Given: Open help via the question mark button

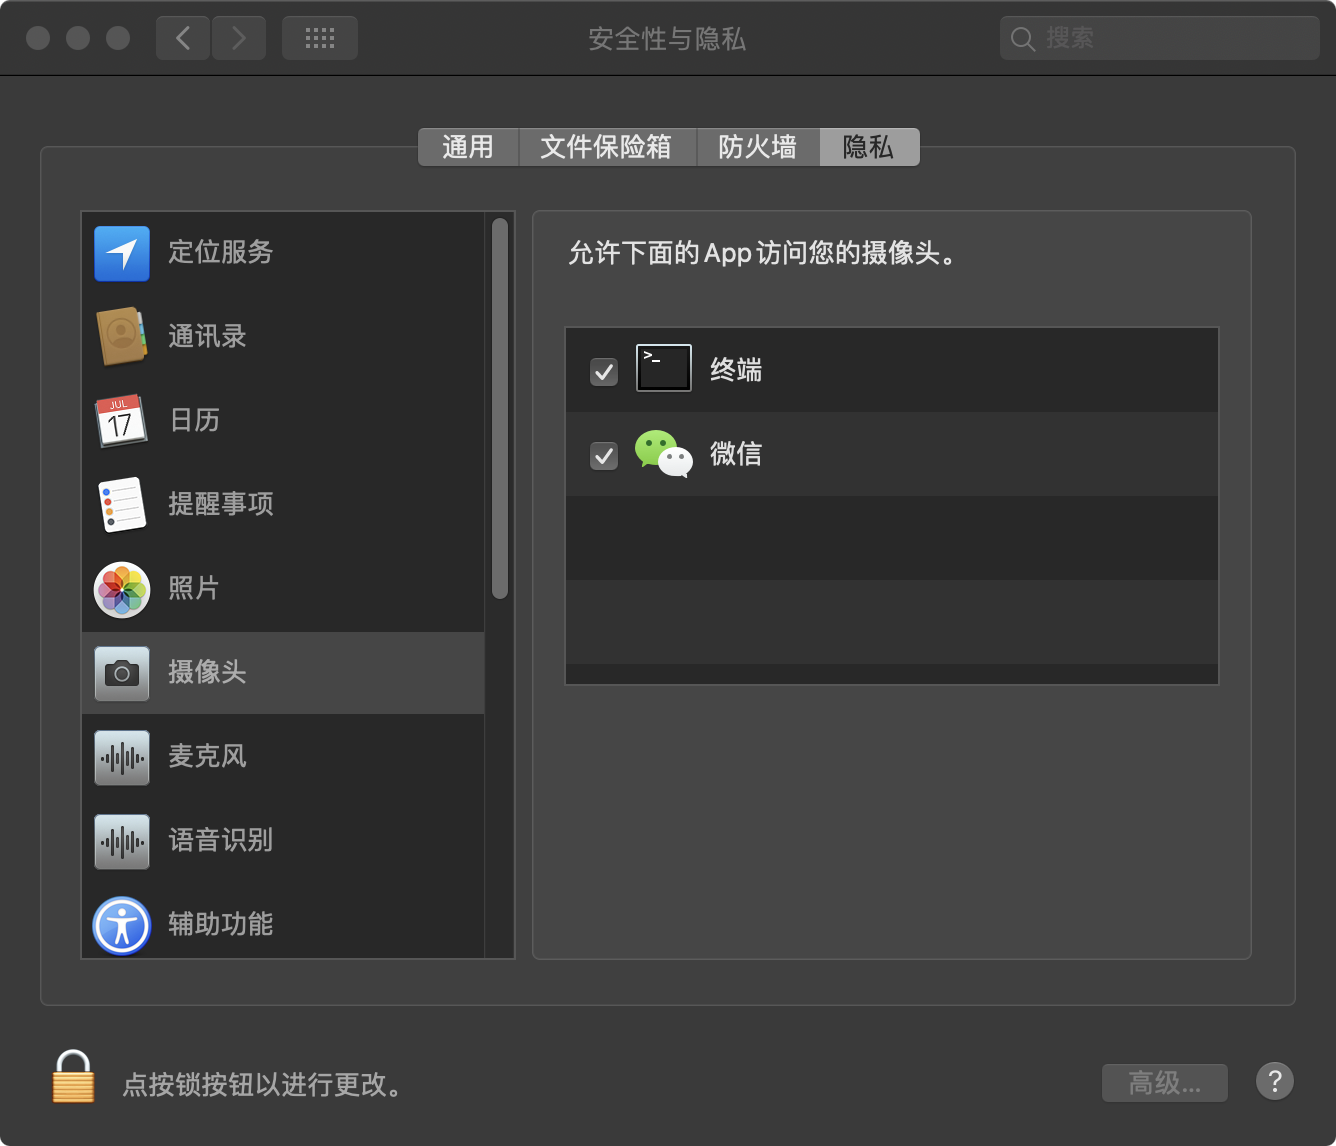Looking at the screenshot, I should coord(1274,1081).
